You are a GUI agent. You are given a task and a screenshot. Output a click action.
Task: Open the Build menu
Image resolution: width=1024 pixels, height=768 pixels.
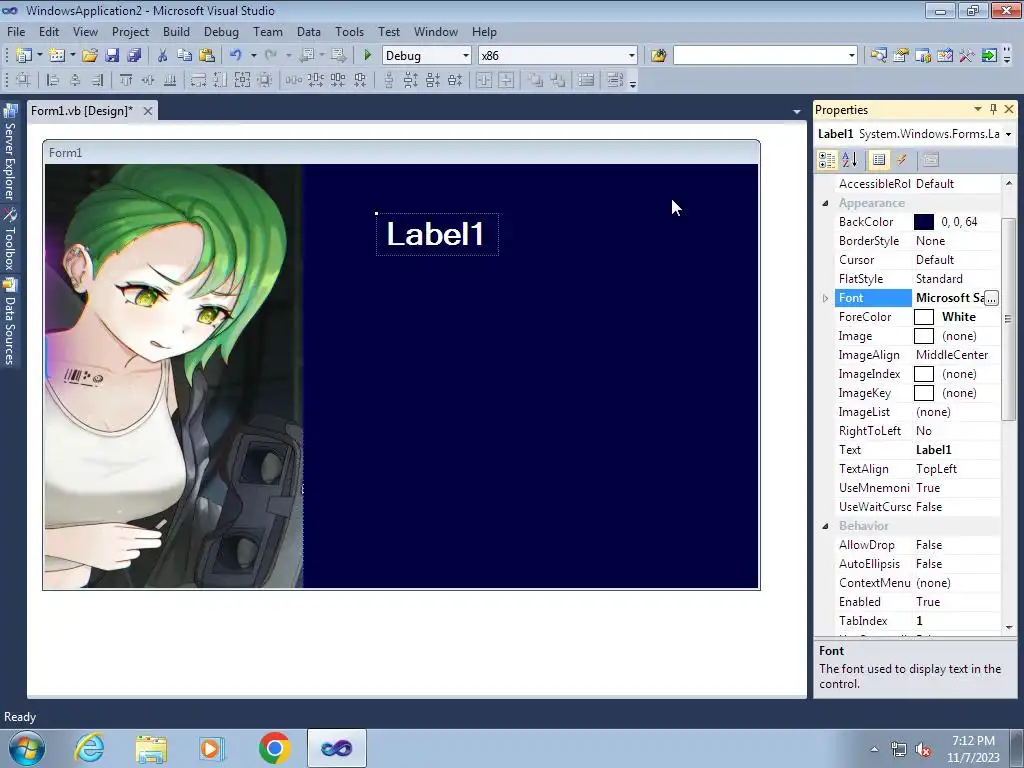pos(176,31)
